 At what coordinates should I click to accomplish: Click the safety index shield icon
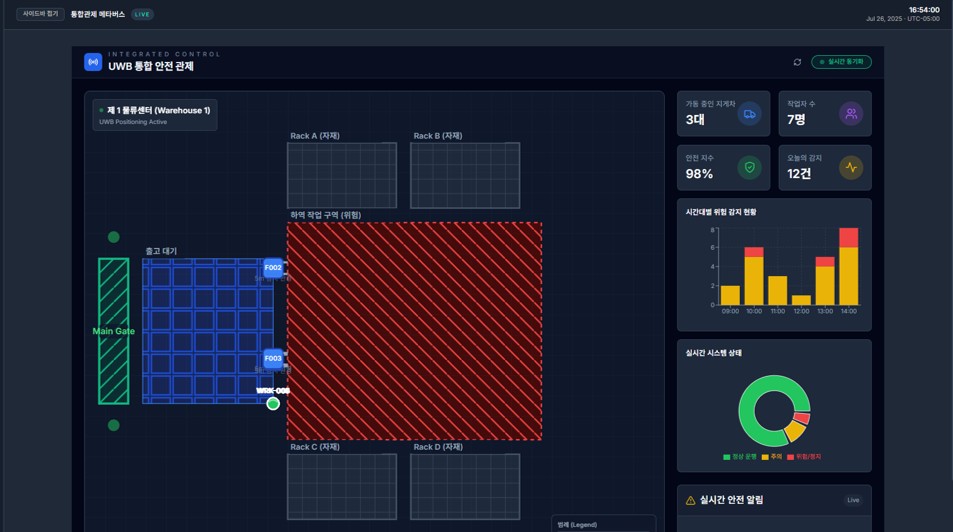click(749, 167)
